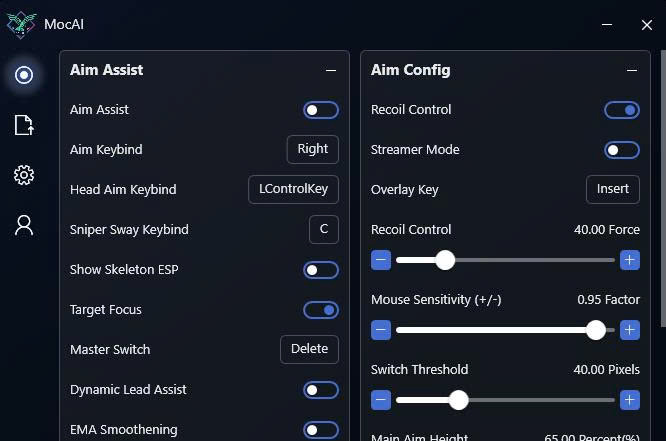
Task: Decrease Recoil Control force with minus button
Action: point(381,260)
